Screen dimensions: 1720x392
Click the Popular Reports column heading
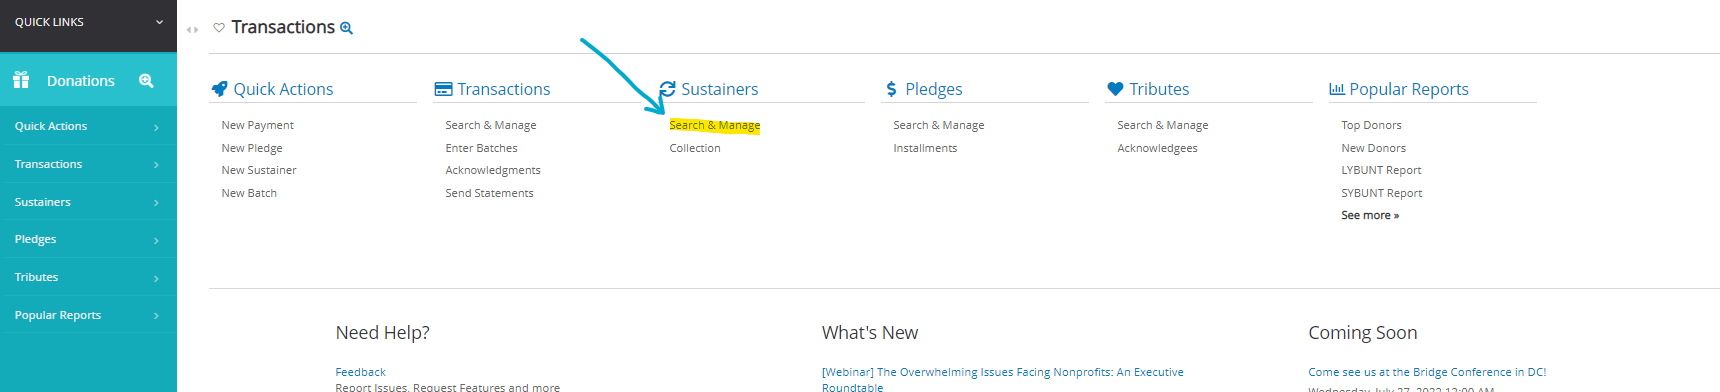1409,89
